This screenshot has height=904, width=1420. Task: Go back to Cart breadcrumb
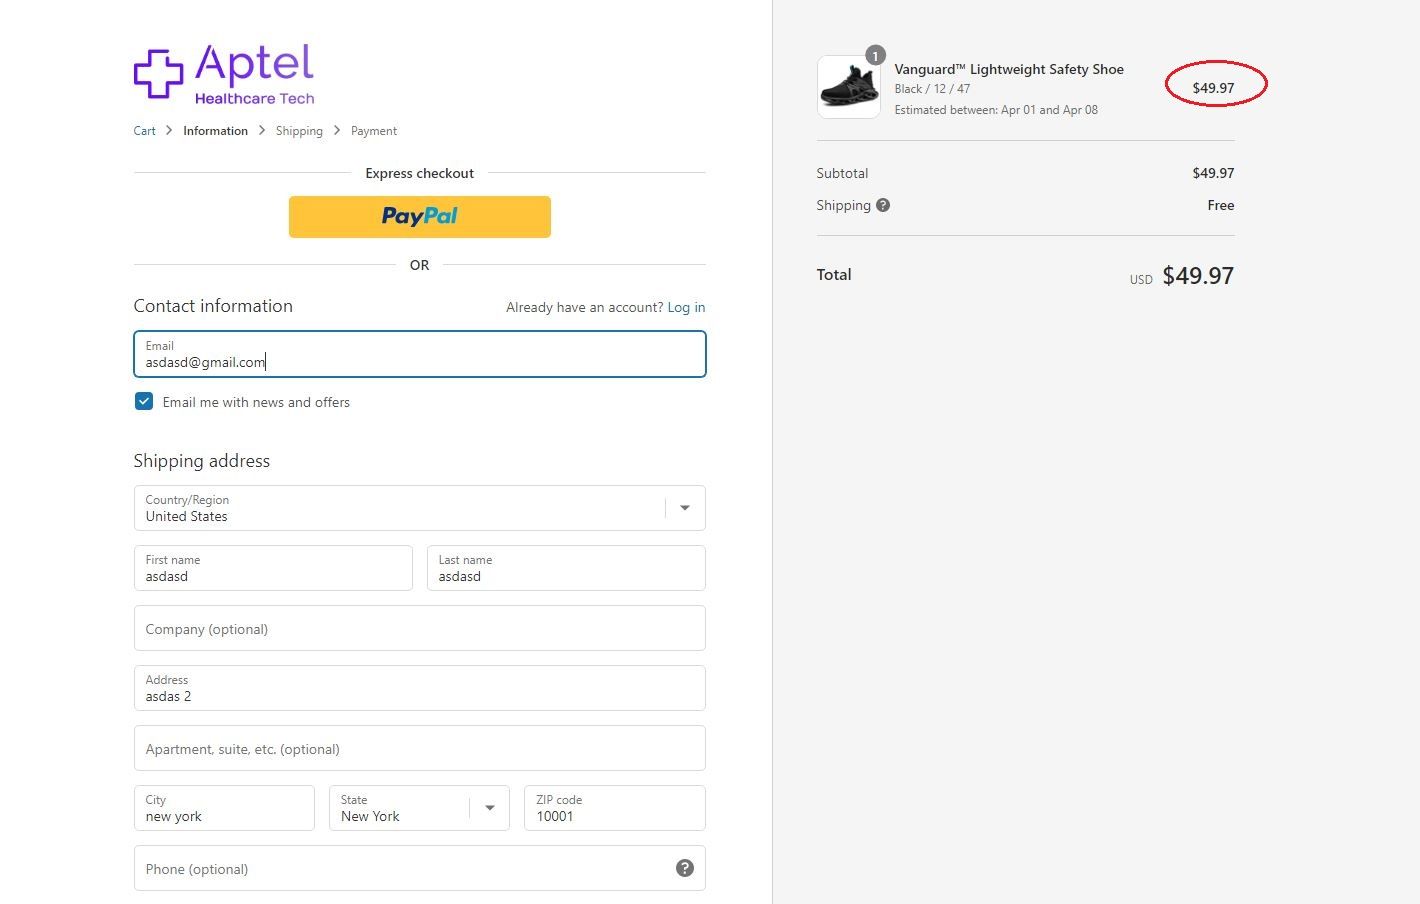pyautogui.click(x=145, y=131)
